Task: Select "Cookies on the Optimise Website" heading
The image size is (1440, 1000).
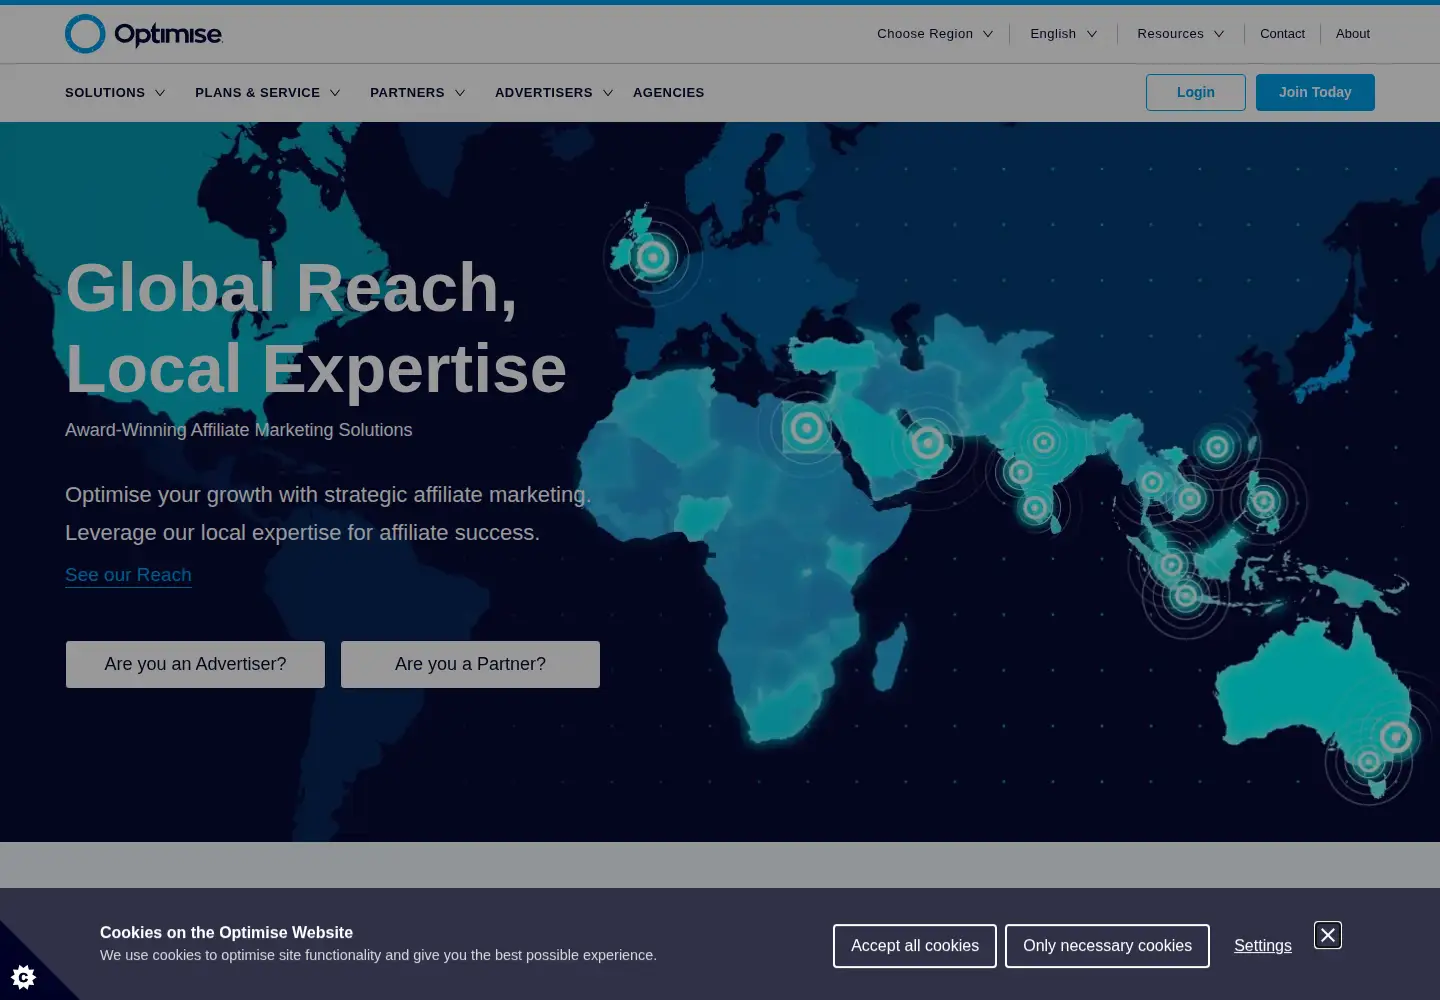Action: [x=226, y=932]
